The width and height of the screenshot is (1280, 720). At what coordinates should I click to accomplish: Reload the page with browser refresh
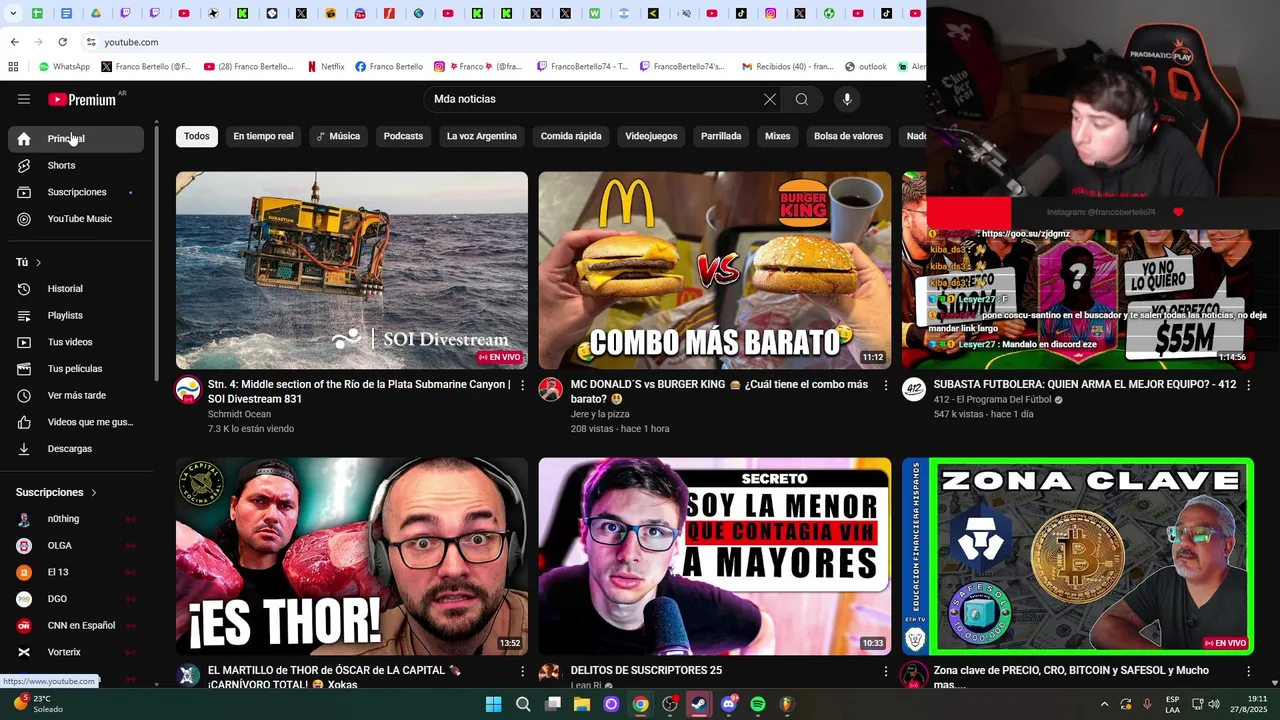point(62,42)
